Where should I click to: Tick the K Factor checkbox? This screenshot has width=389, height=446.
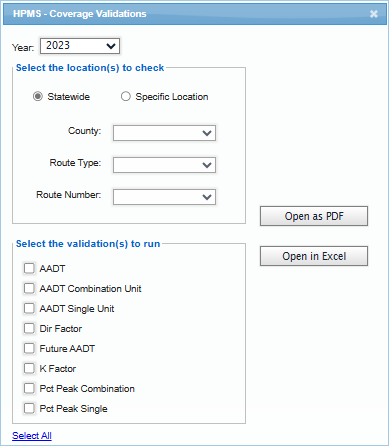[x=29, y=368]
